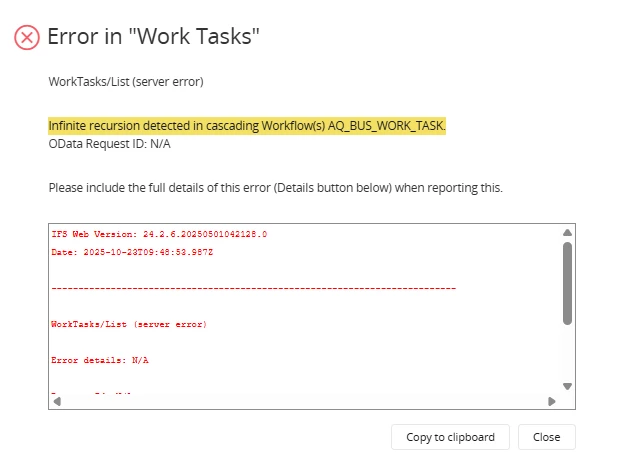Click red 'WorkTasks/List (server error)' line in details
The height and width of the screenshot is (467, 621).
click(128, 324)
